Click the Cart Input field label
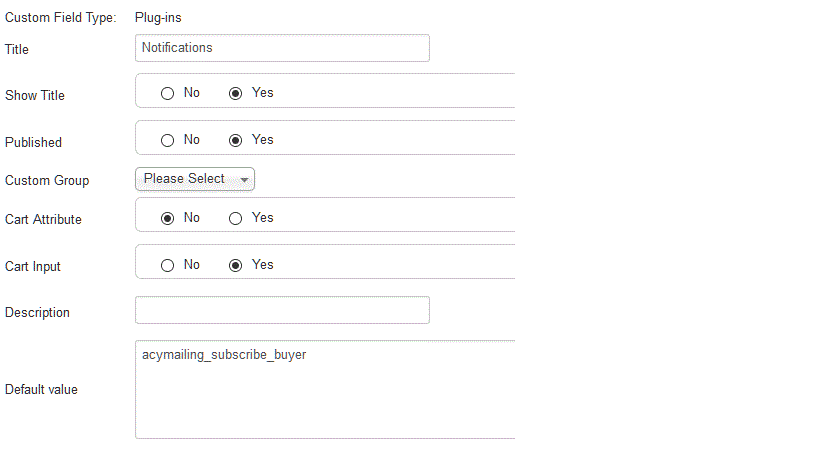Screen dimensions: 816x460 (x=33, y=267)
